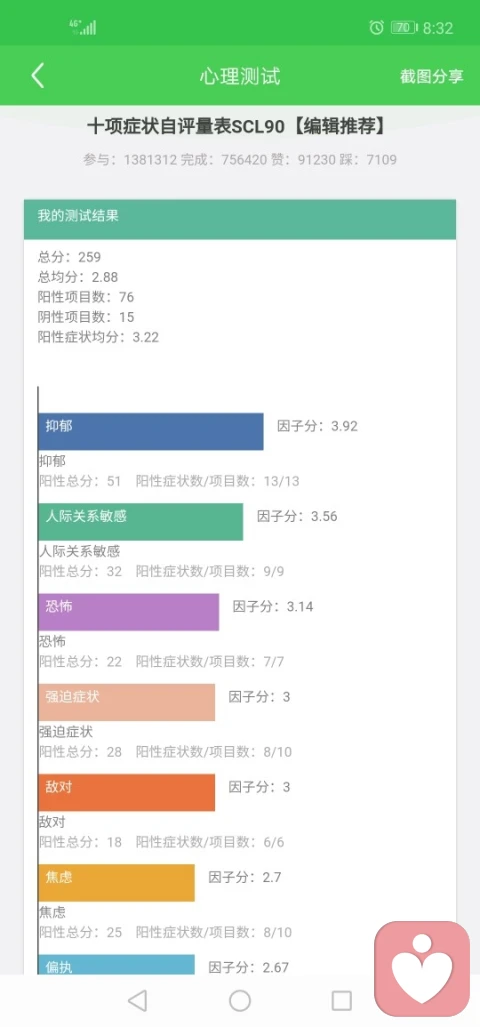Tap the alarm clock status icon
The height and width of the screenshot is (1027, 480).
[377, 28]
